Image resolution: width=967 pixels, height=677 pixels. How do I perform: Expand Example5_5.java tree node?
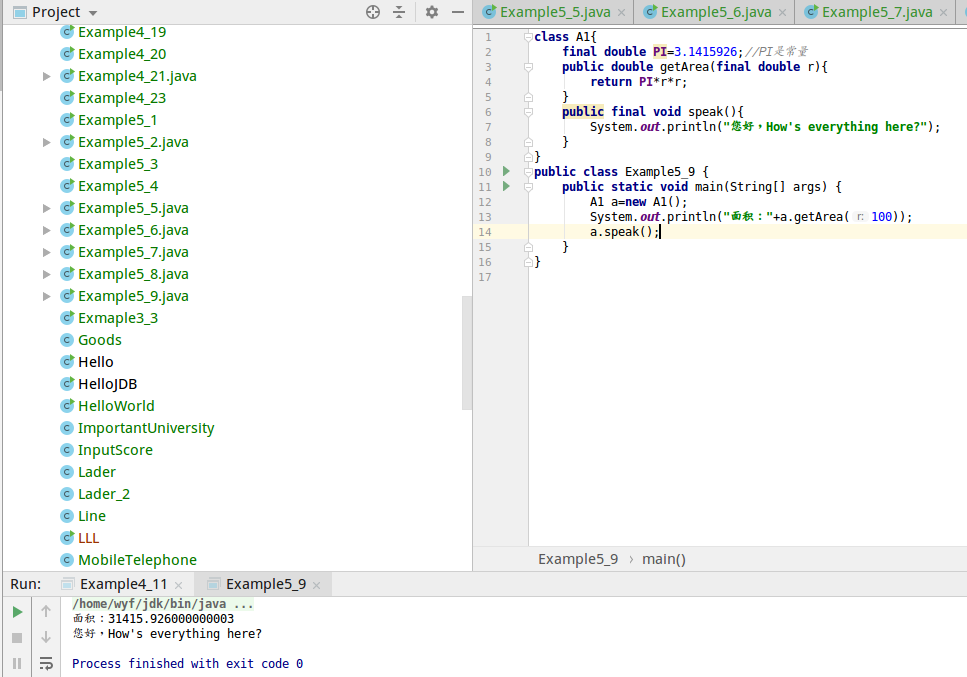[x=46, y=208]
